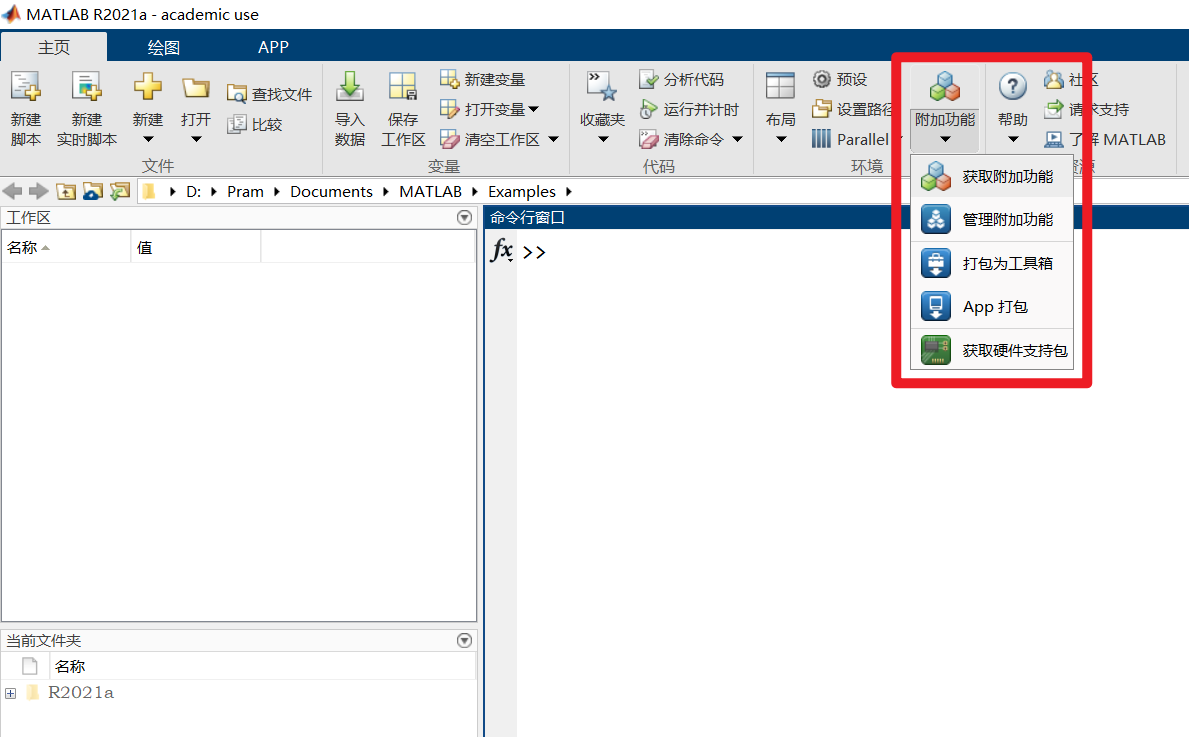
Task: Select 打包为工具箱 menu entry
Action: [992, 263]
